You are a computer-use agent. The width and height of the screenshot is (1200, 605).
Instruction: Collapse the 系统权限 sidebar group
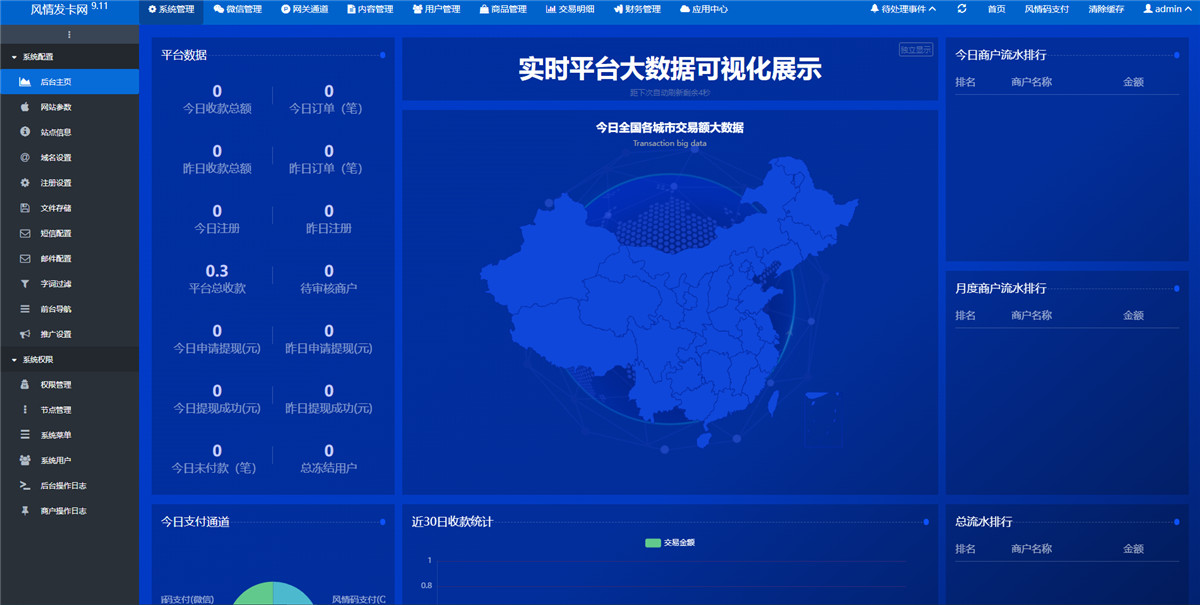click(x=40, y=359)
